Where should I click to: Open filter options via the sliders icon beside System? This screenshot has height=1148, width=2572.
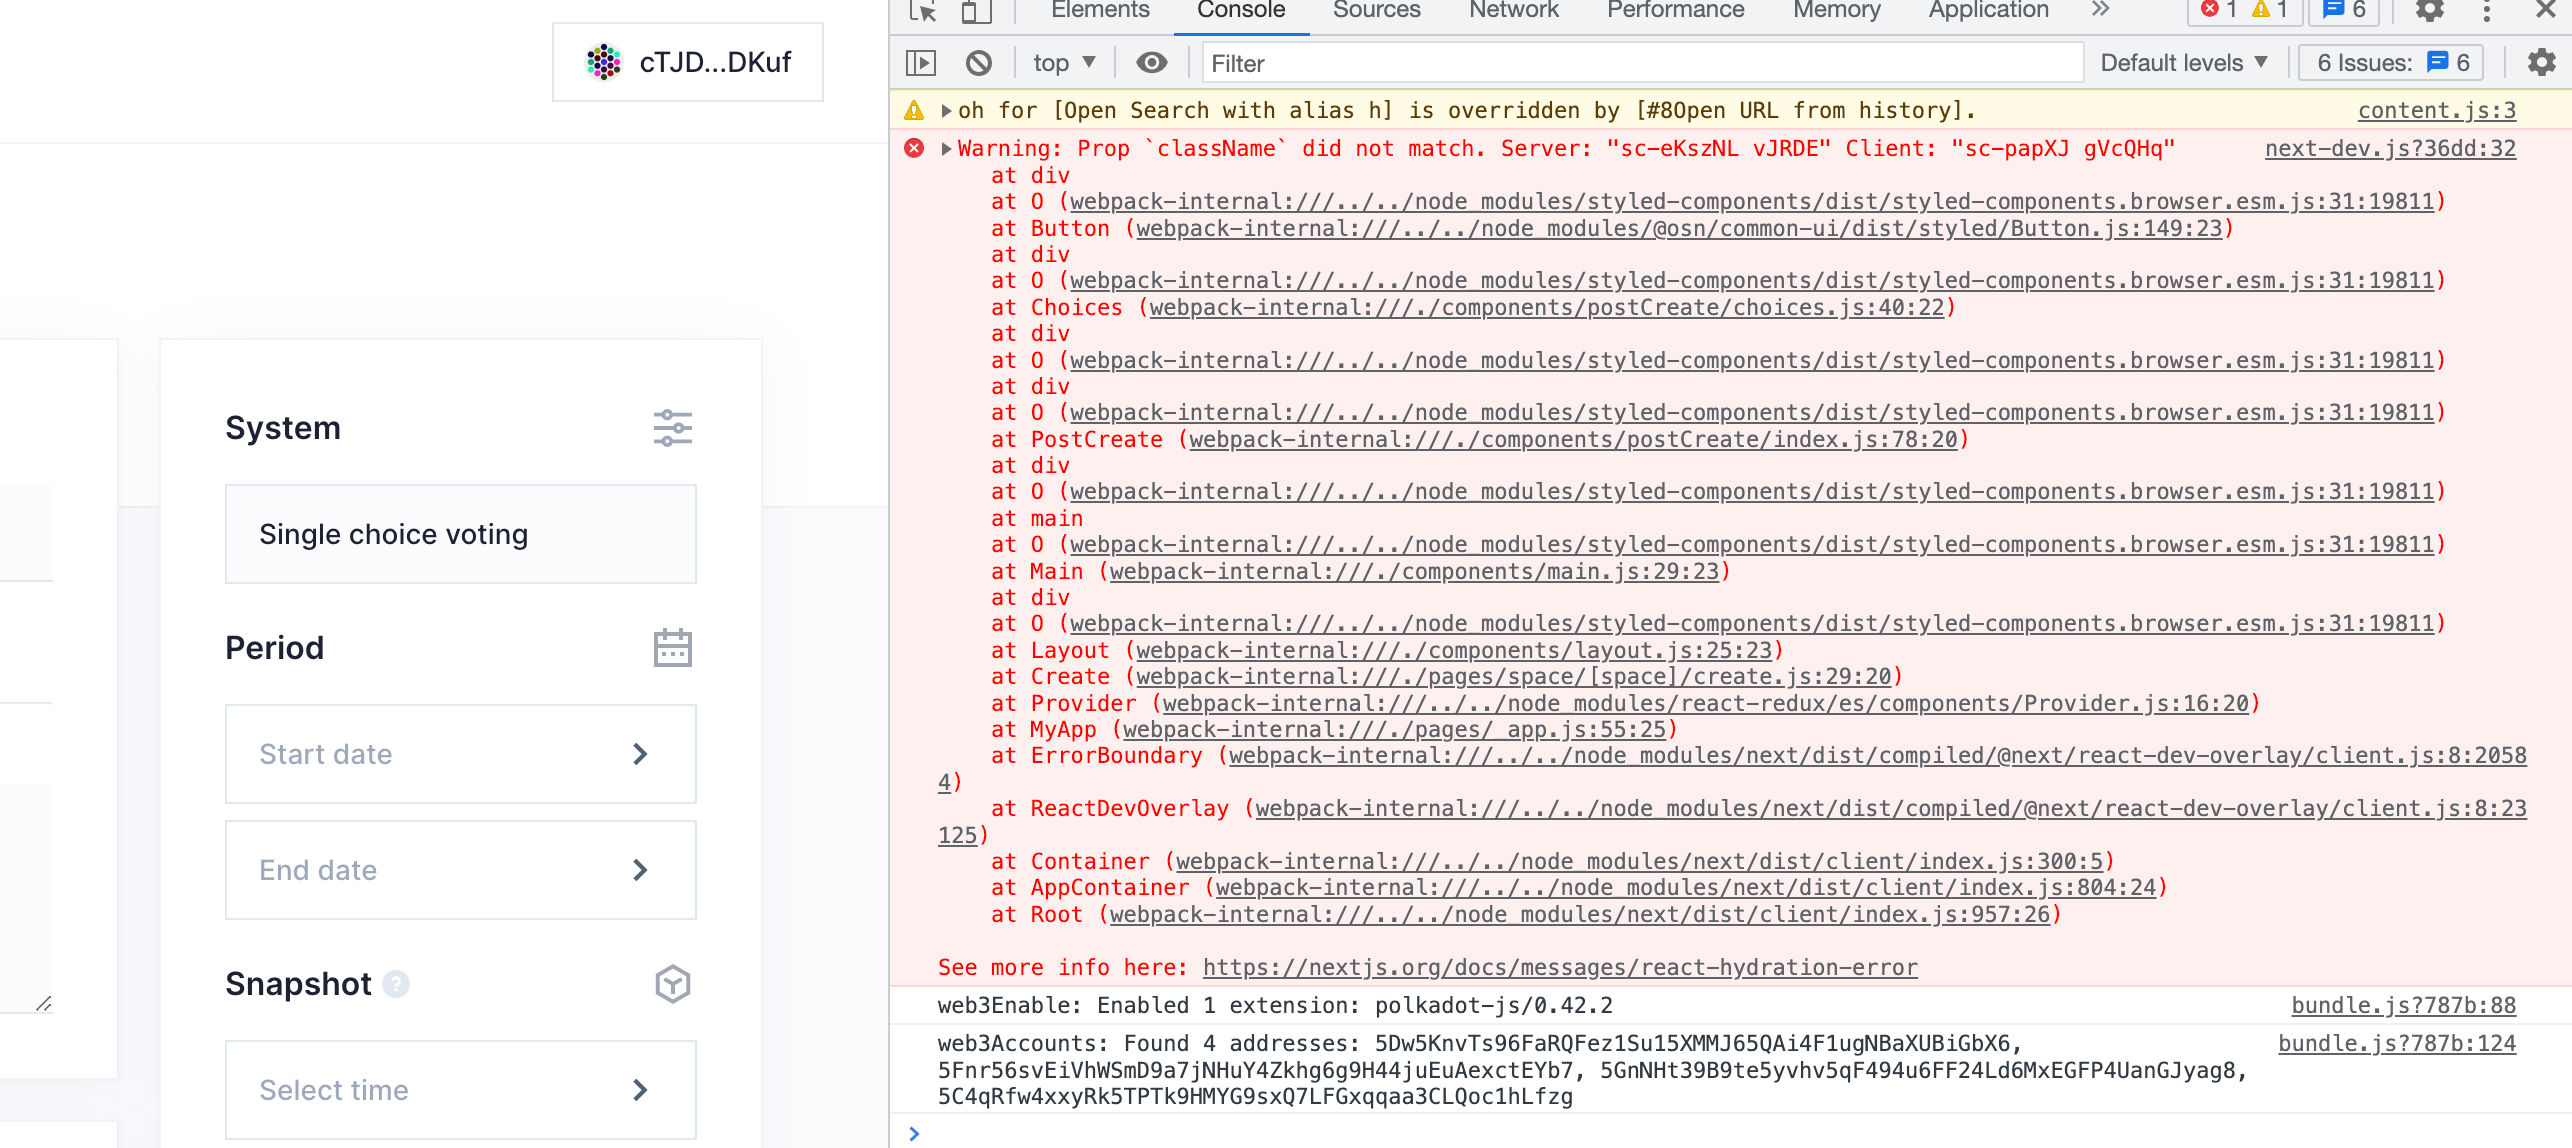pos(673,428)
